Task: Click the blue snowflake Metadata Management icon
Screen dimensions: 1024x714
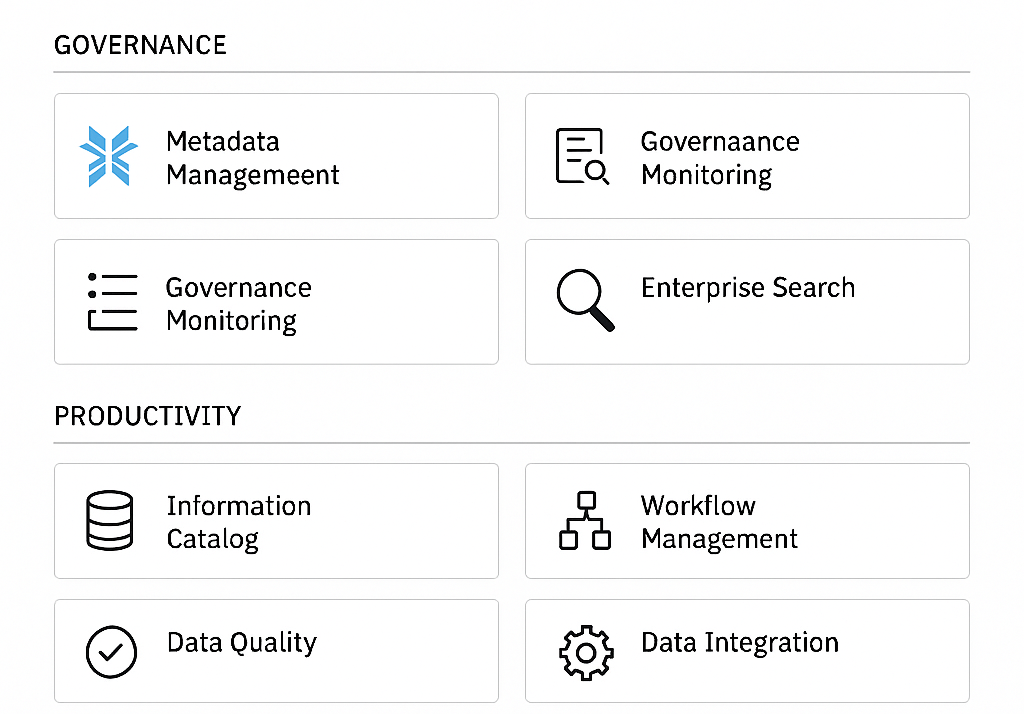Action: click(x=109, y=156)
